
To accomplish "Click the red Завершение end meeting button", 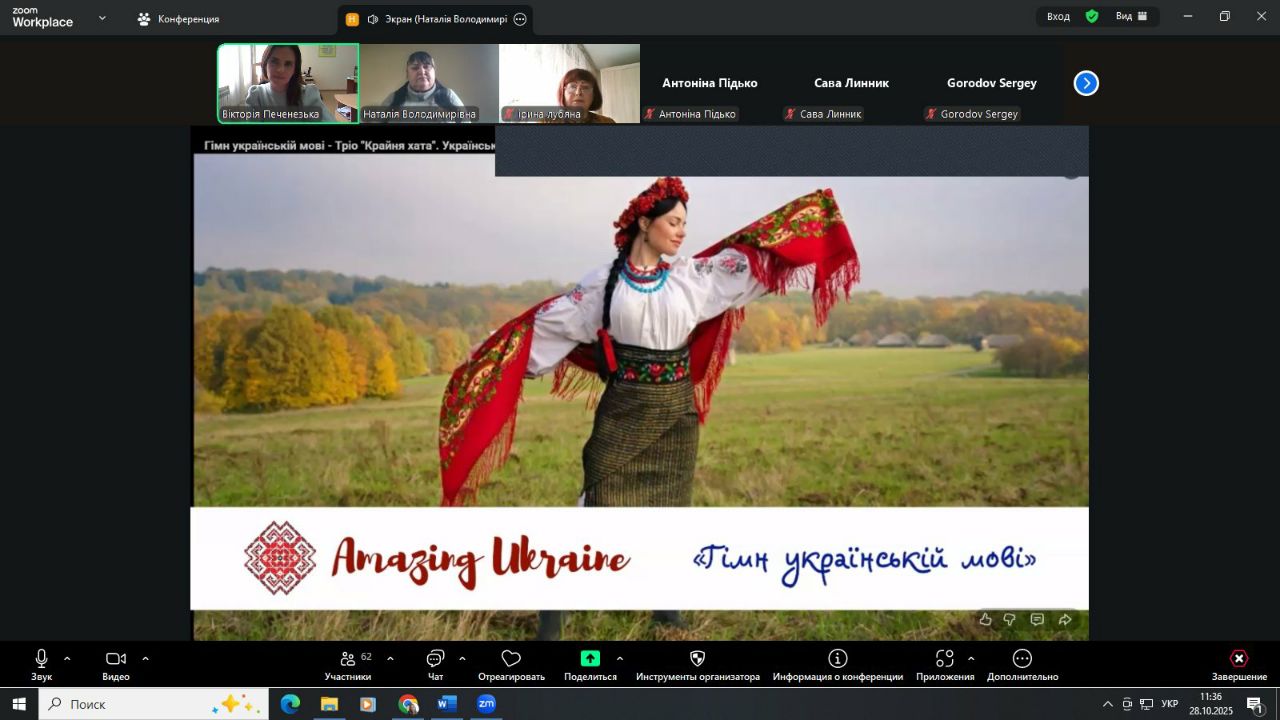I will 1238,660.
